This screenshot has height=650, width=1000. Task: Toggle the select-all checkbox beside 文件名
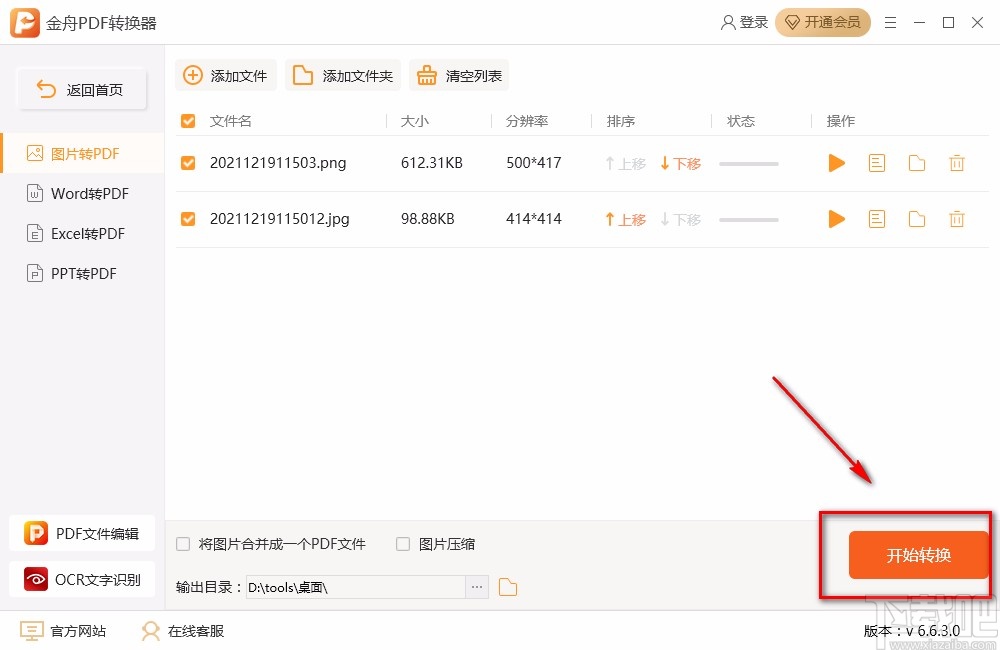point(188,121)
